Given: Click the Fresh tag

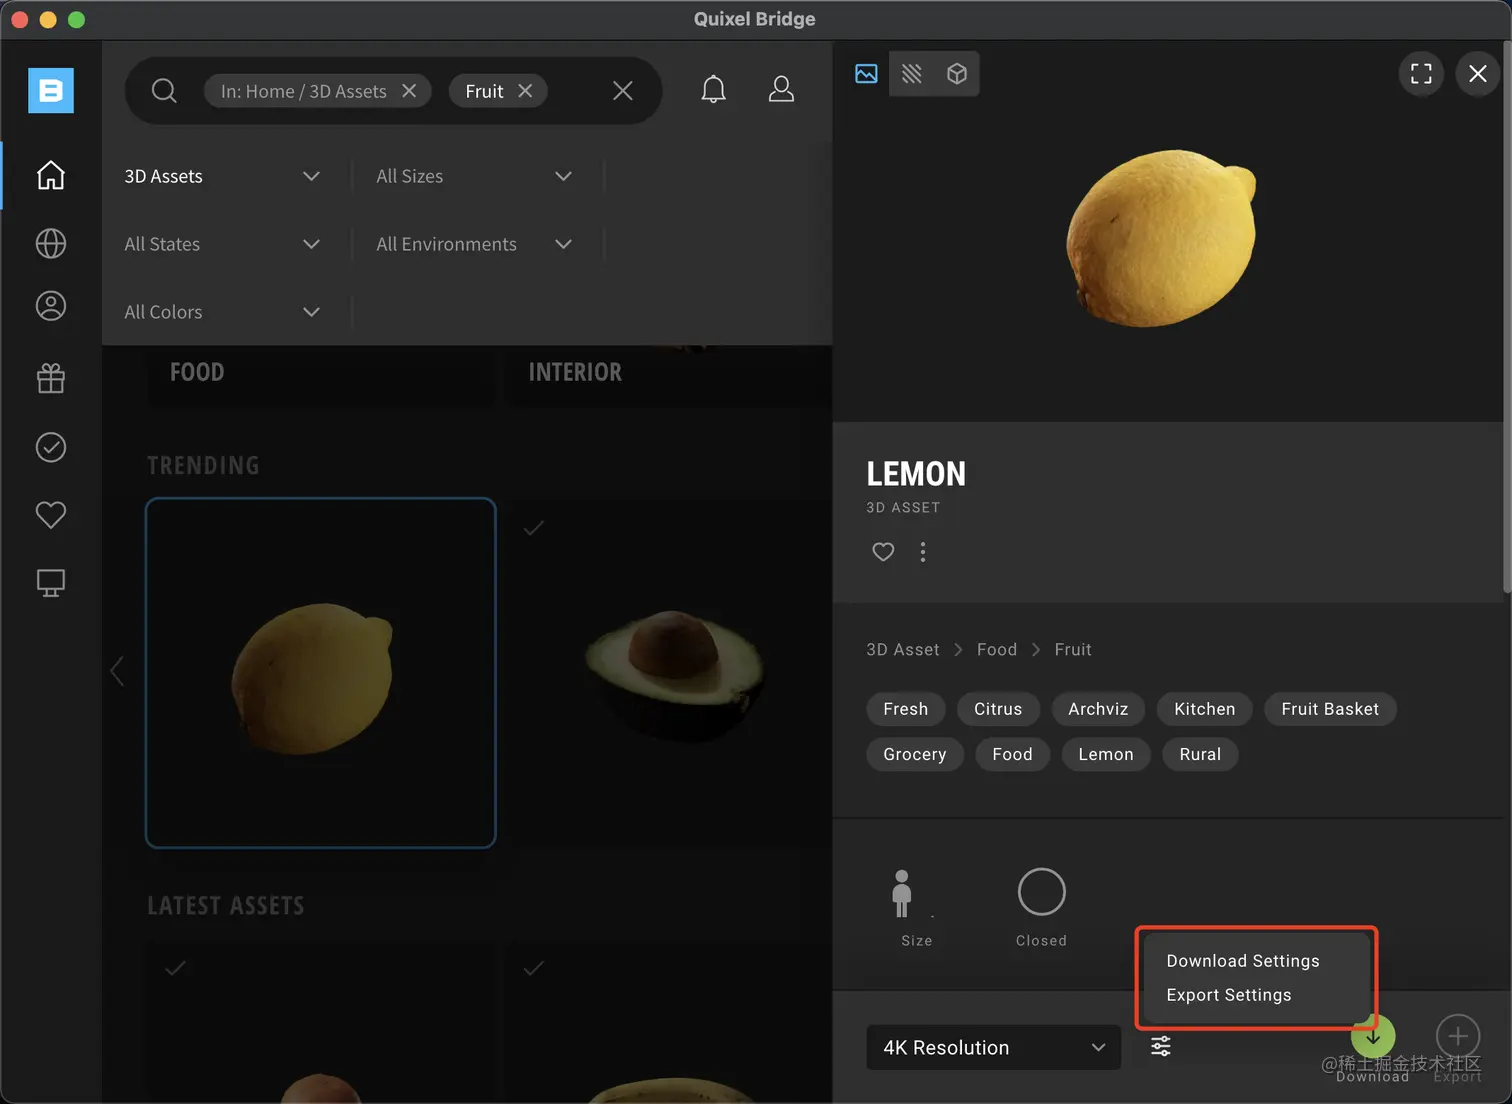Looking at the screenshot, I should click(x=906, y=709).
